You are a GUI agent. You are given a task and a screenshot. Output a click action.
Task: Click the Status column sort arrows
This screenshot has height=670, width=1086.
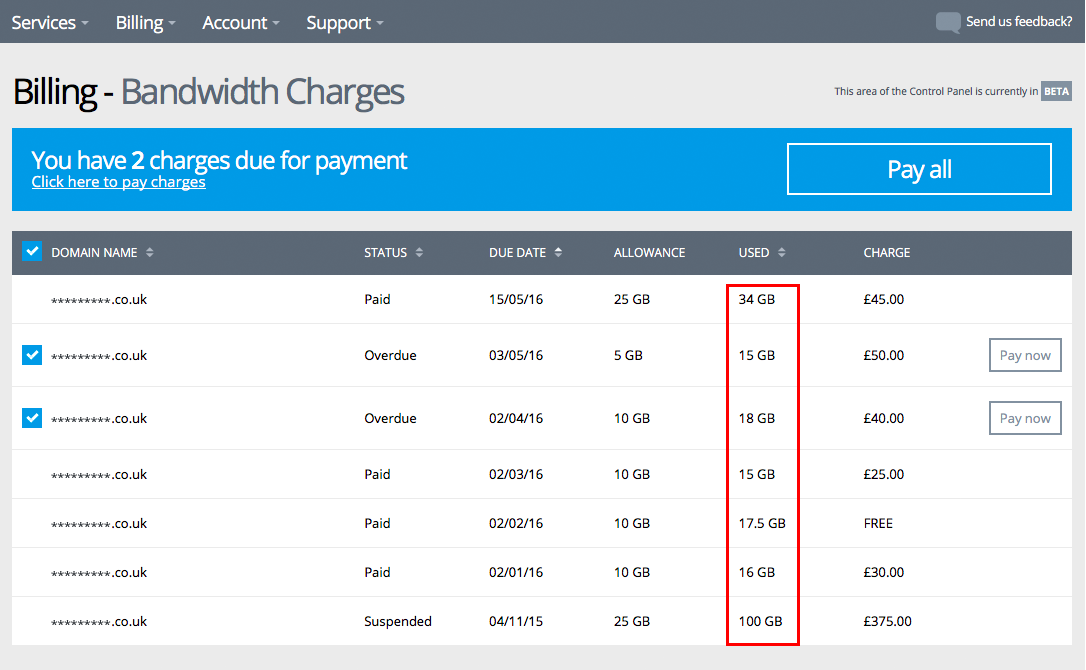(x=419, y=253)
